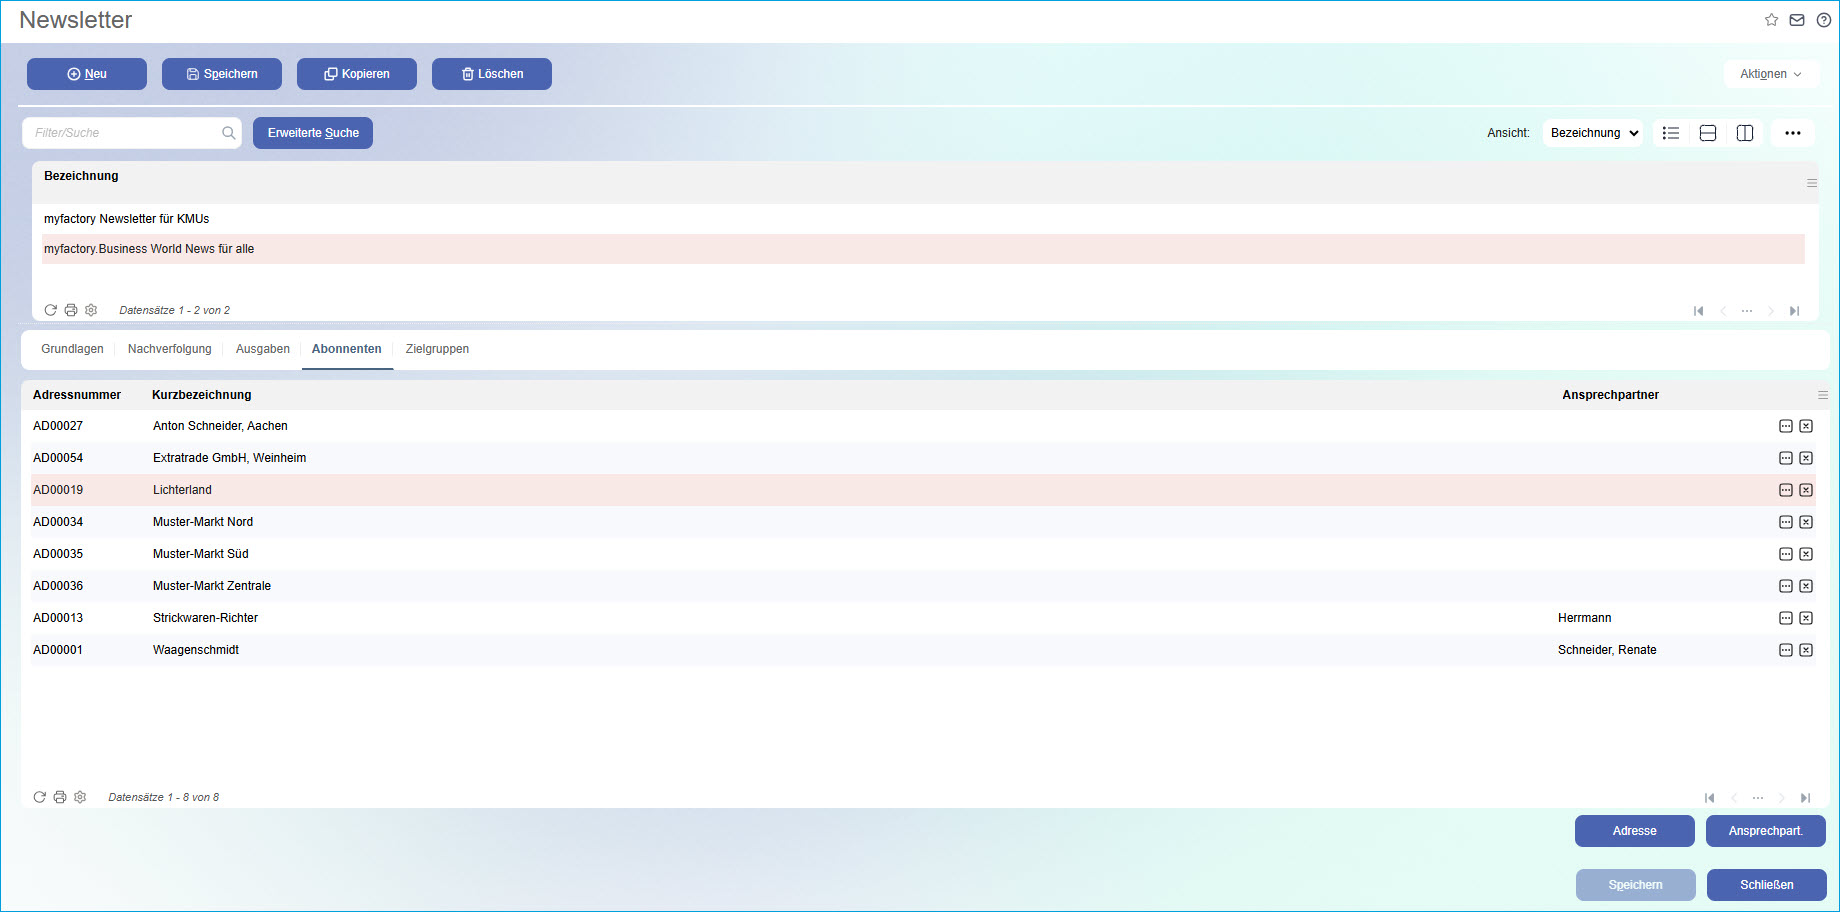1840x912 pixels.
Task: Copy the newsletter with Kopieren
Action: click(357, 74)
